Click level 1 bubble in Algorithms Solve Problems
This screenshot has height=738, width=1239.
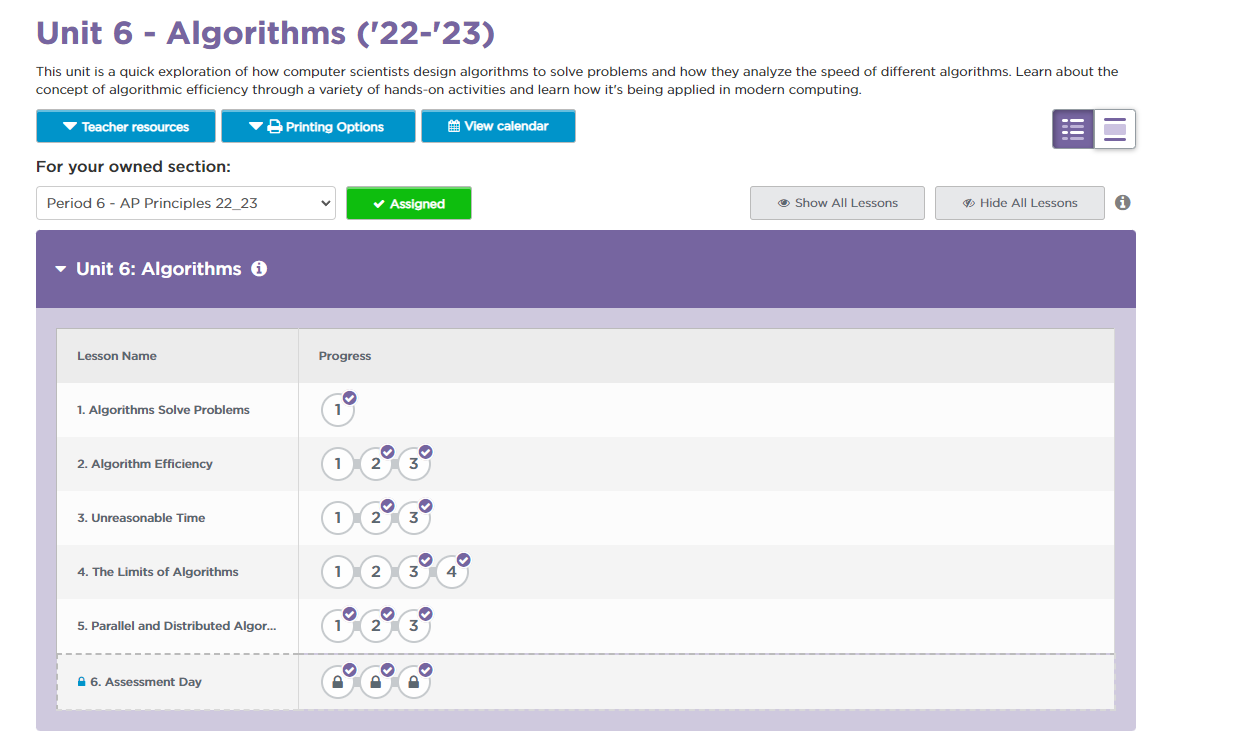(x=338, y=410)
